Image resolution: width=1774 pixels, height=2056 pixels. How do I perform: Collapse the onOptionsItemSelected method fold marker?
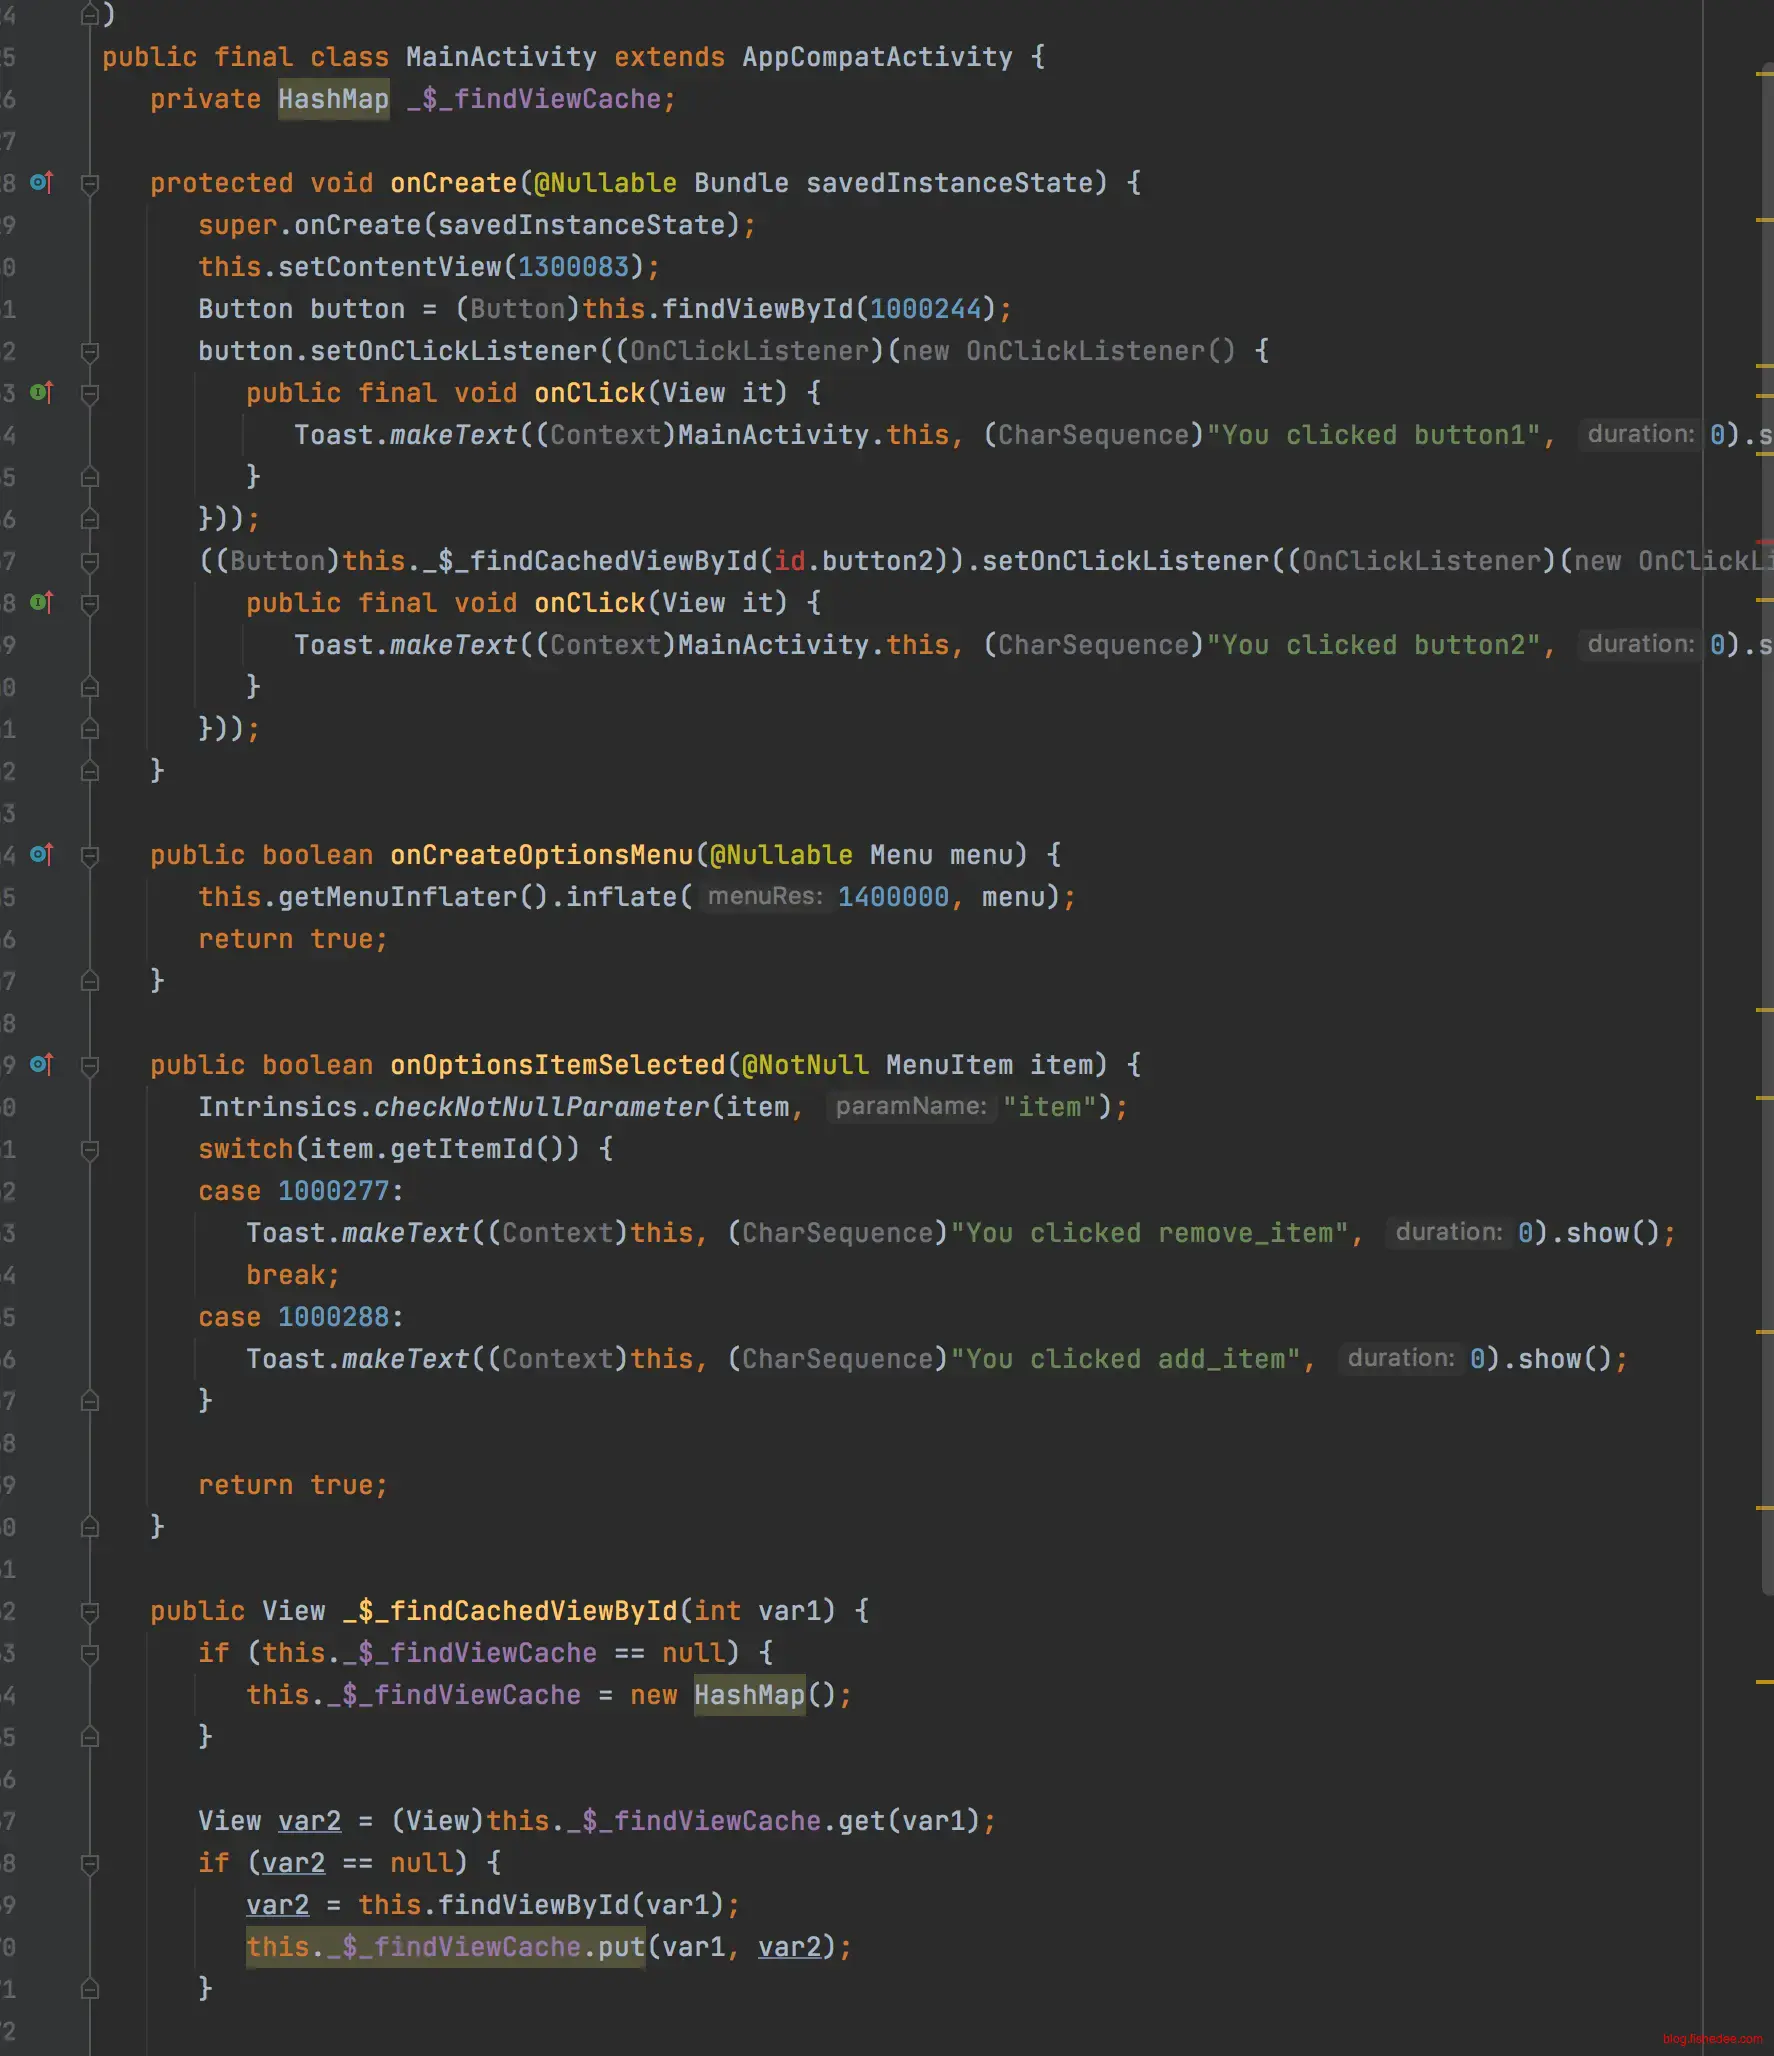click(89, 1066)
